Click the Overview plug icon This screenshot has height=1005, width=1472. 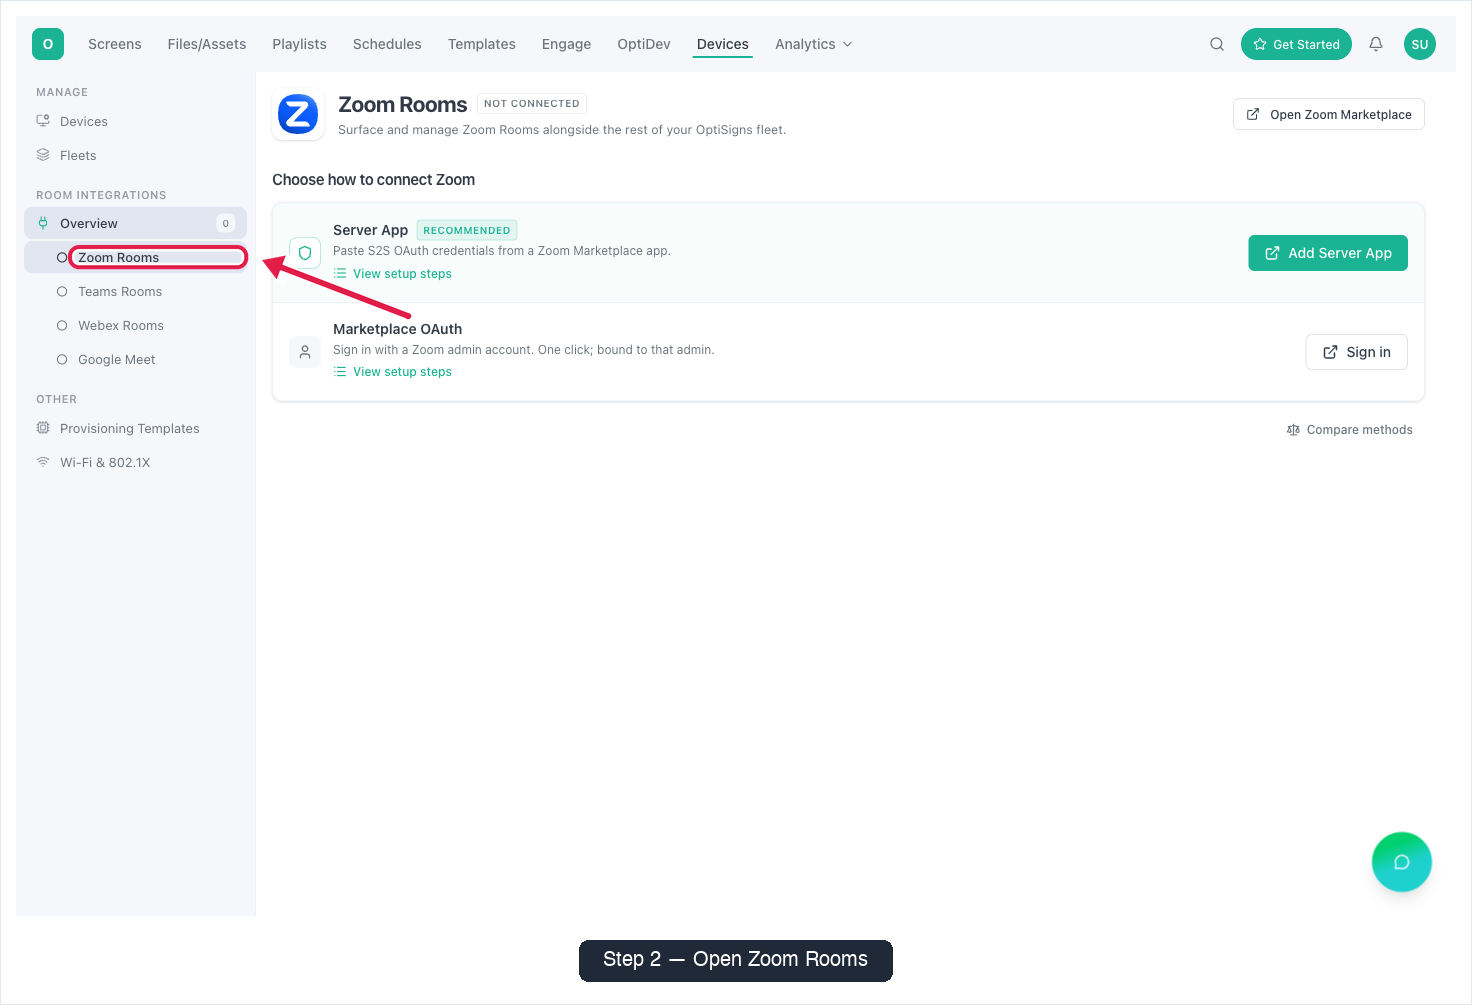click(43, 223)
